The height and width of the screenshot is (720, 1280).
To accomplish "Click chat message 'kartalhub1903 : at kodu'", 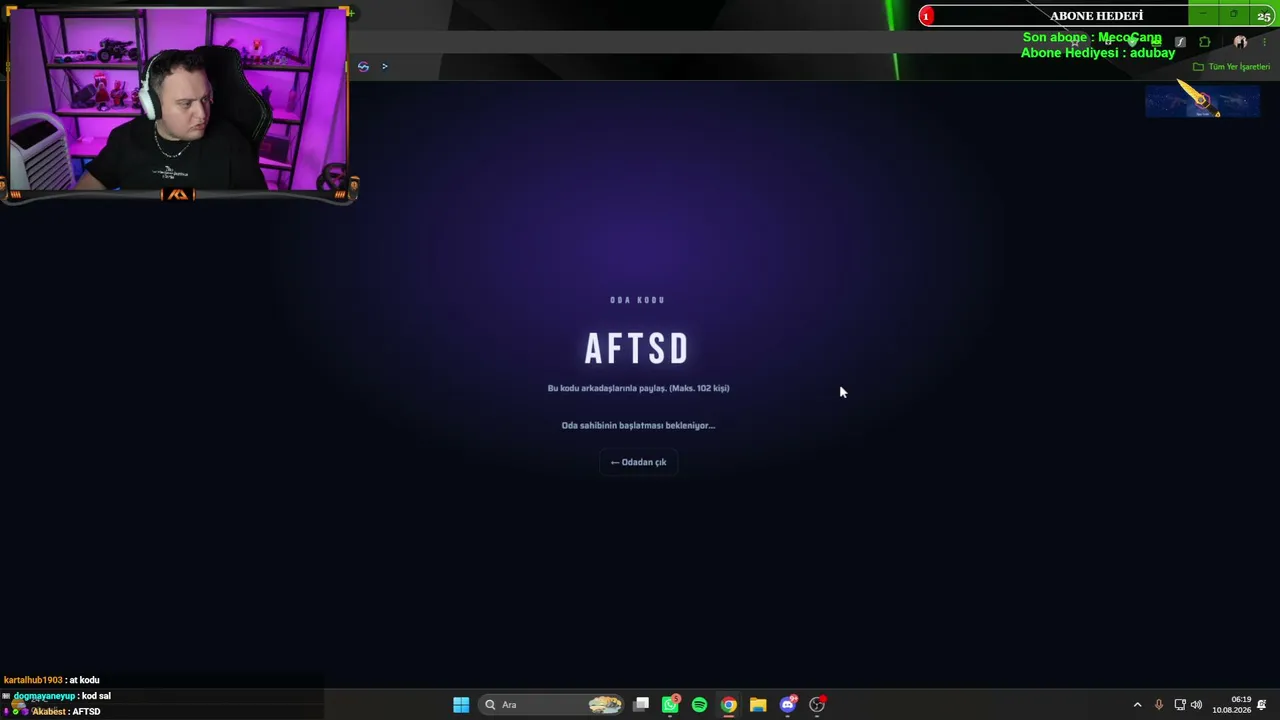I will 51,680.
